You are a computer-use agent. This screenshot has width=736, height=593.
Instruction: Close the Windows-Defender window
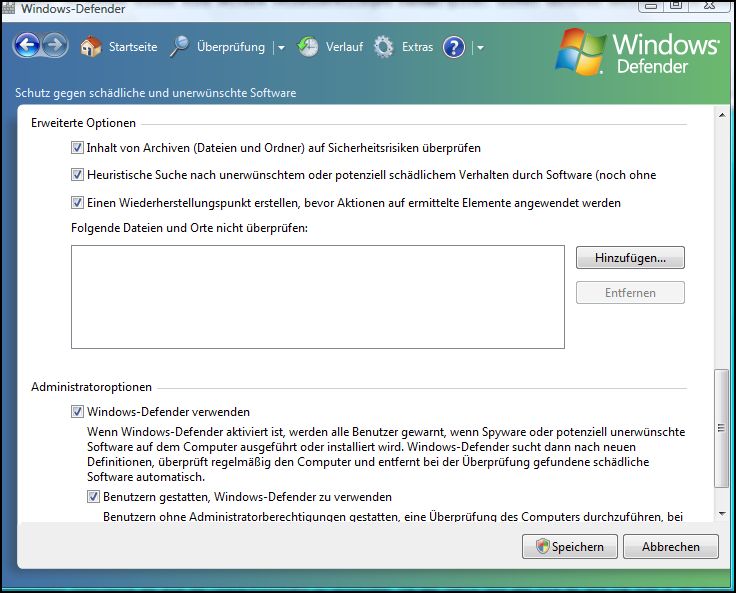click(710, 6)
